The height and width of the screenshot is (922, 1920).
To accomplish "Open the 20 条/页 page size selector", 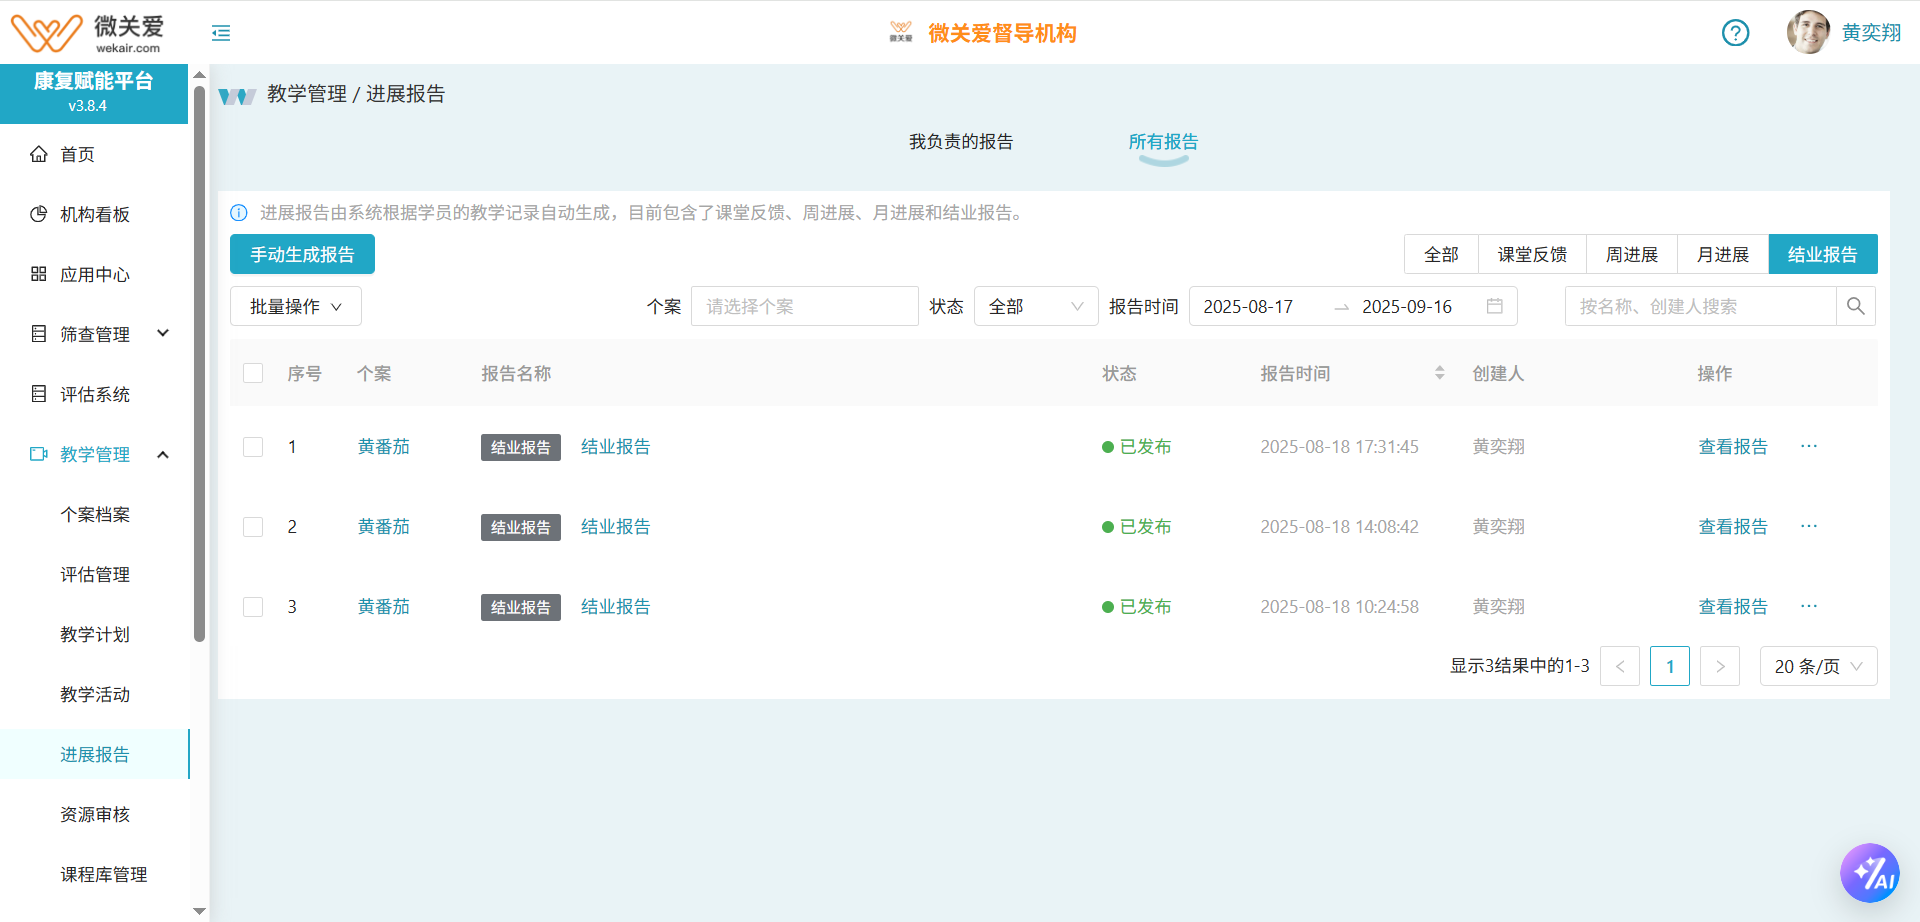I will pos(1817,666).
